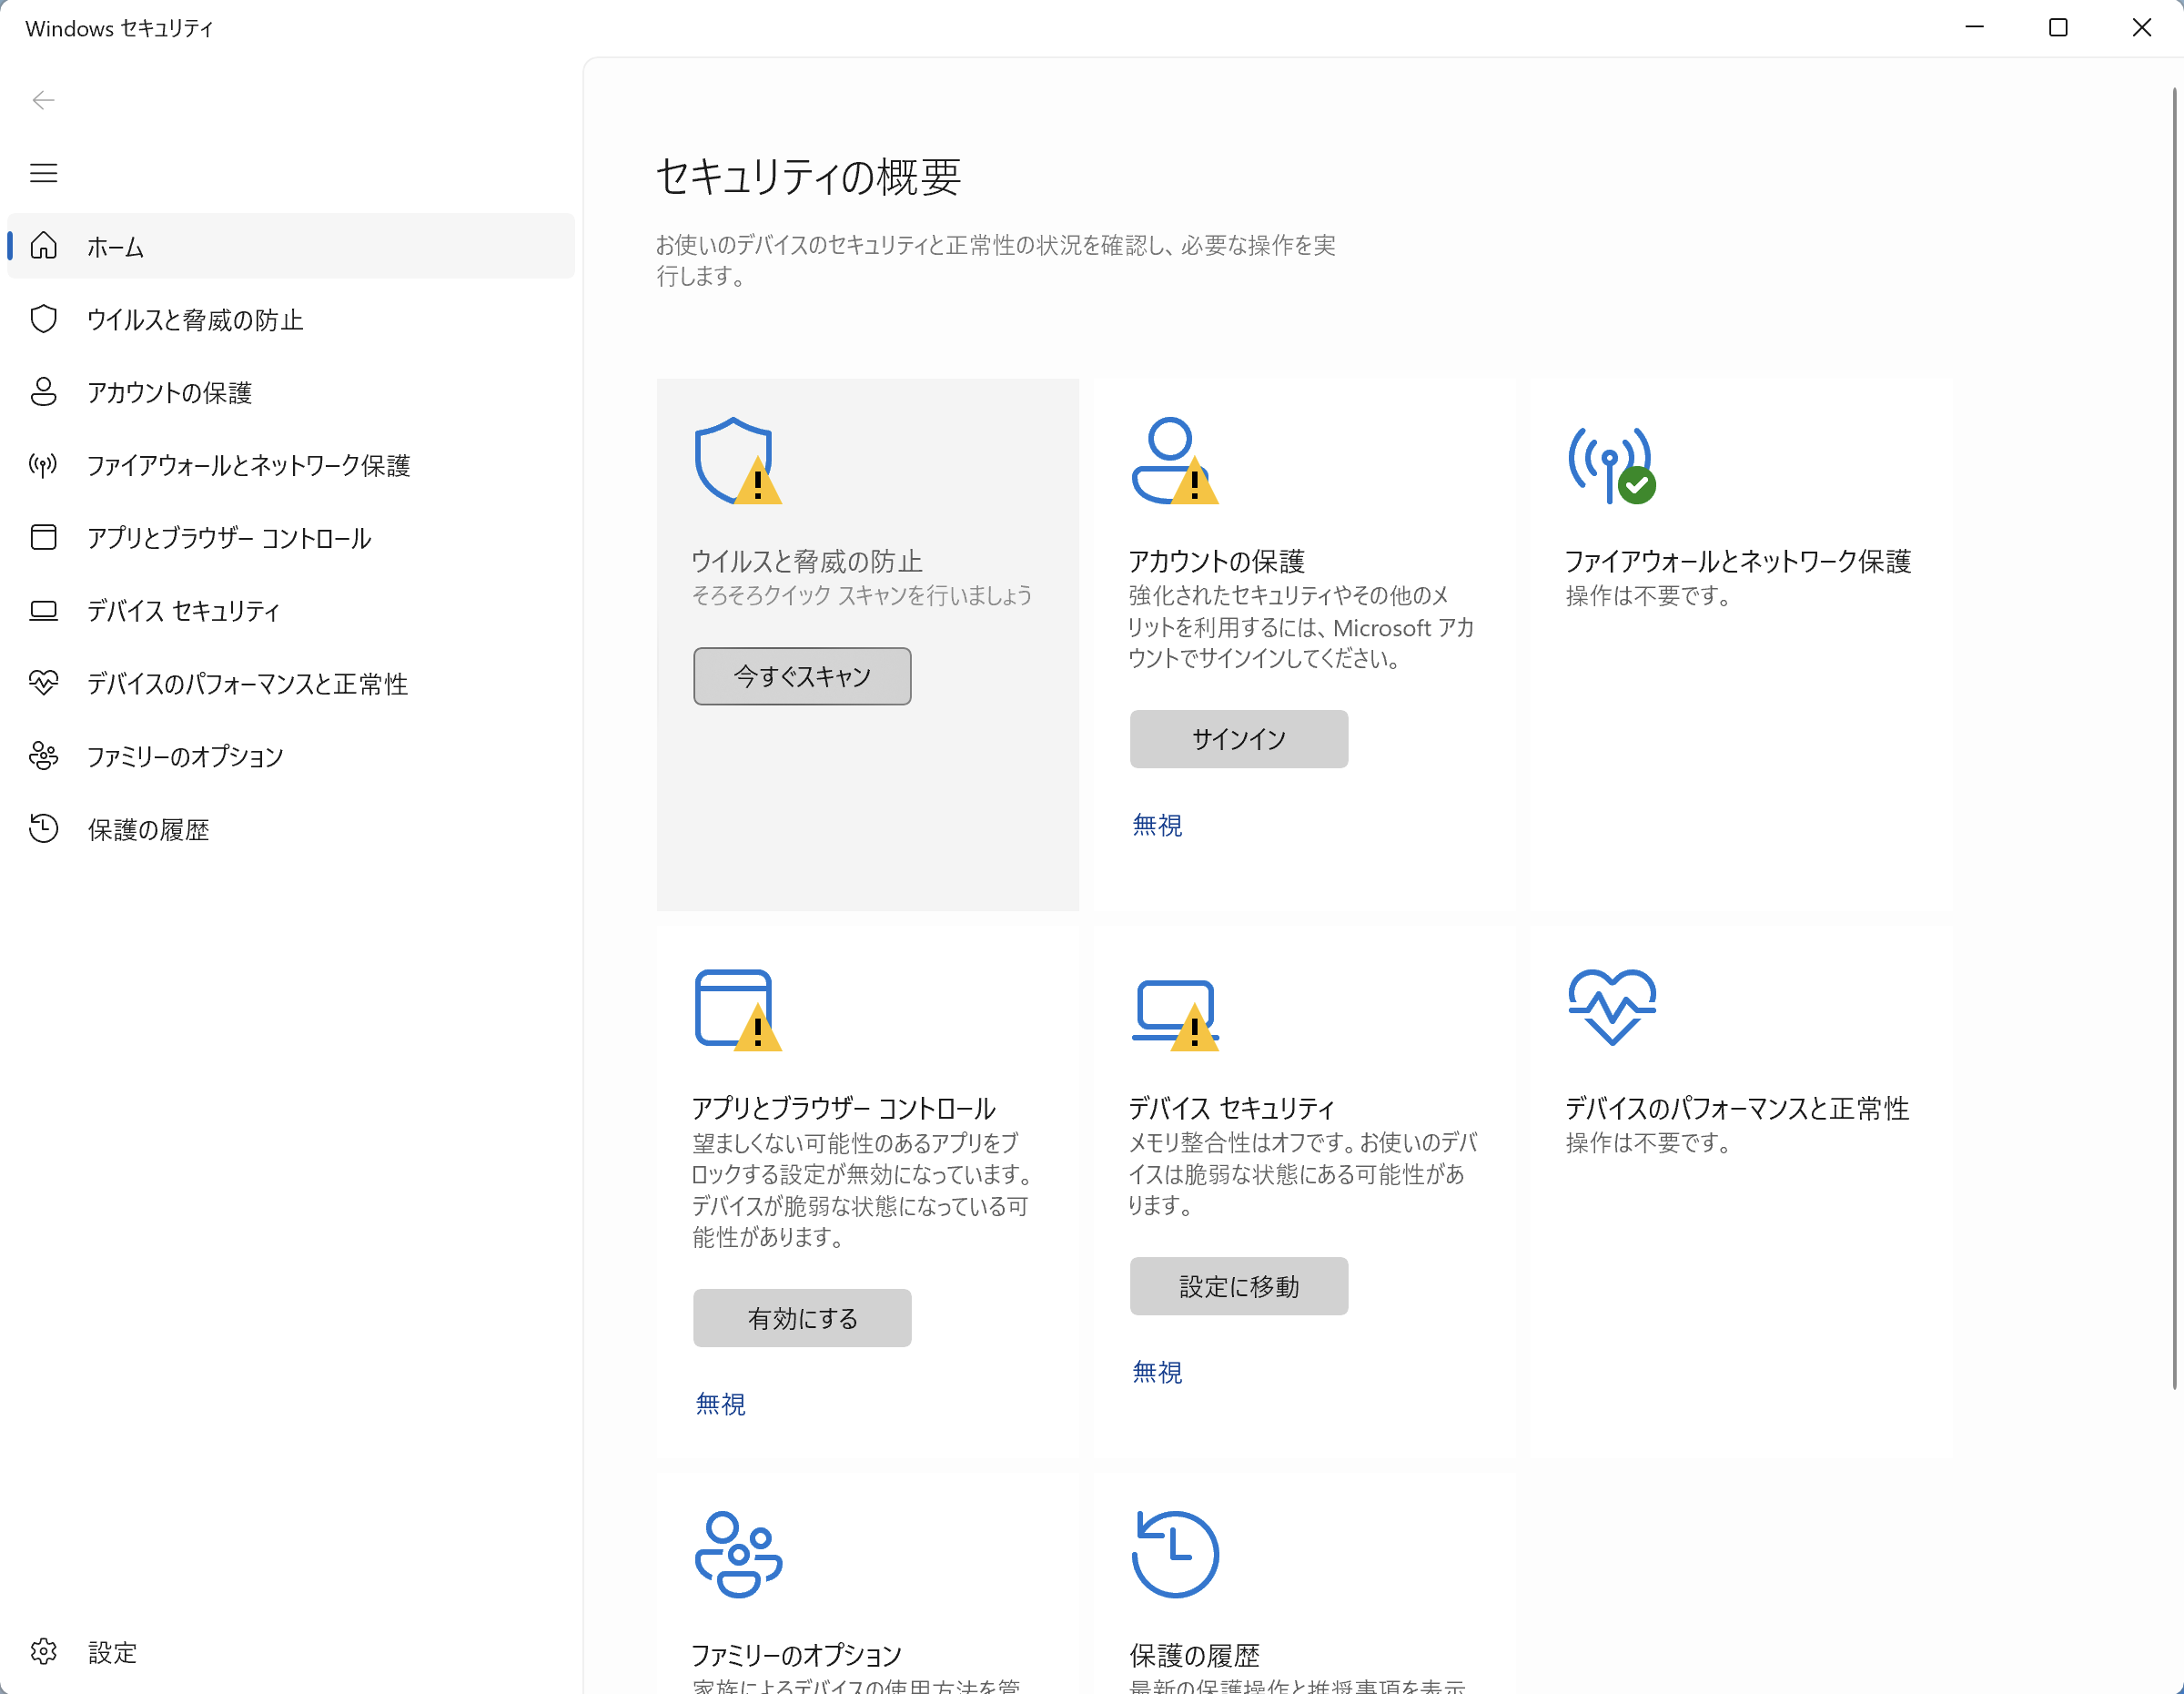Click サインイン under アカウントの保護
The height and width of the screenshot is (1694, 2184).
point(1238,739)
